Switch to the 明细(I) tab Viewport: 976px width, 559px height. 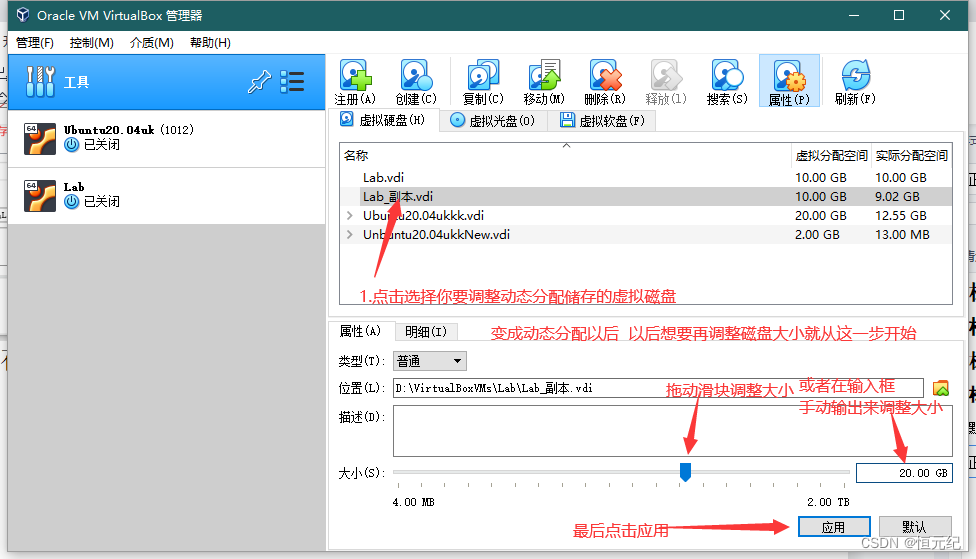click(x=426, y=332)
